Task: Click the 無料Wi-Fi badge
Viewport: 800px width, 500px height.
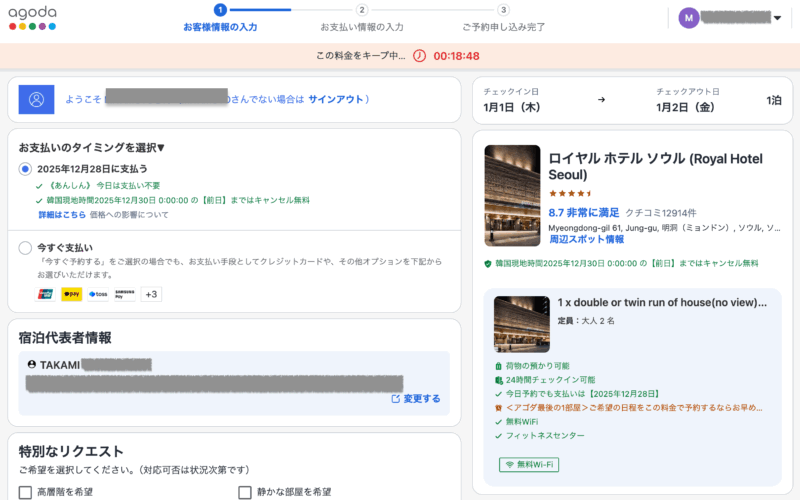Action: [529, 465]
